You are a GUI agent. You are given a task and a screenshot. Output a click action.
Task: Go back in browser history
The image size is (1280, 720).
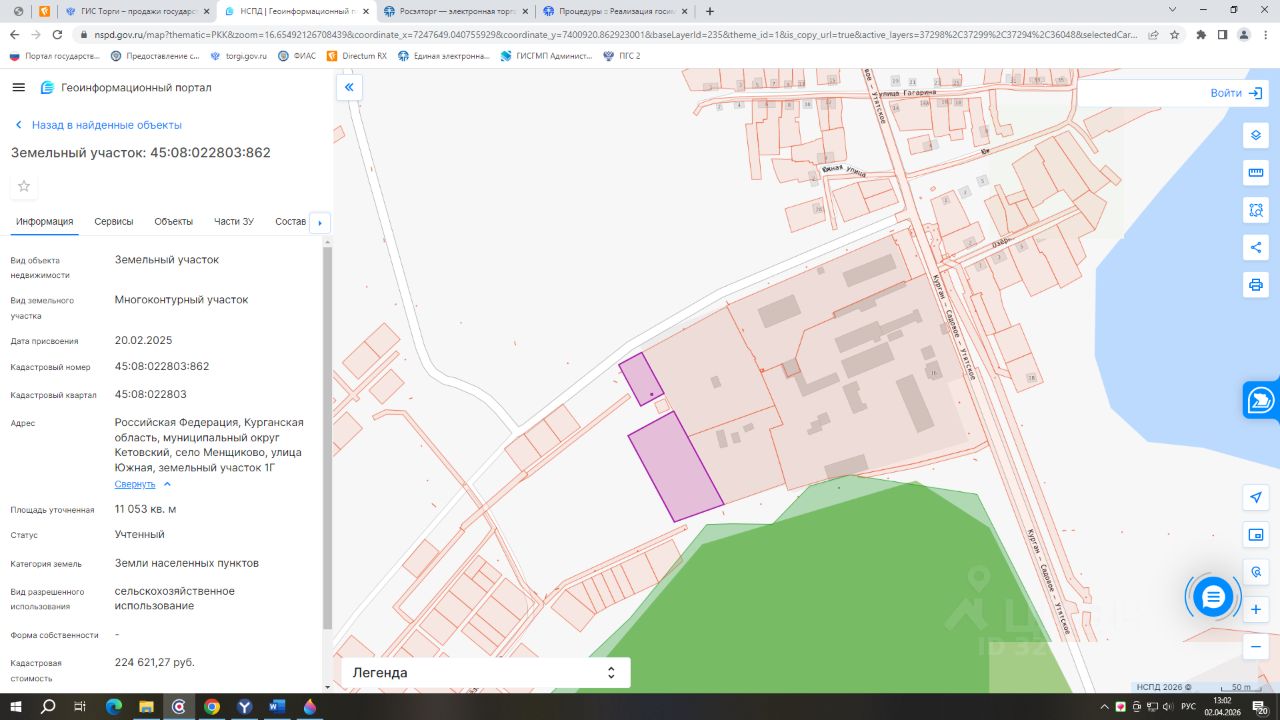coord(13,34)
